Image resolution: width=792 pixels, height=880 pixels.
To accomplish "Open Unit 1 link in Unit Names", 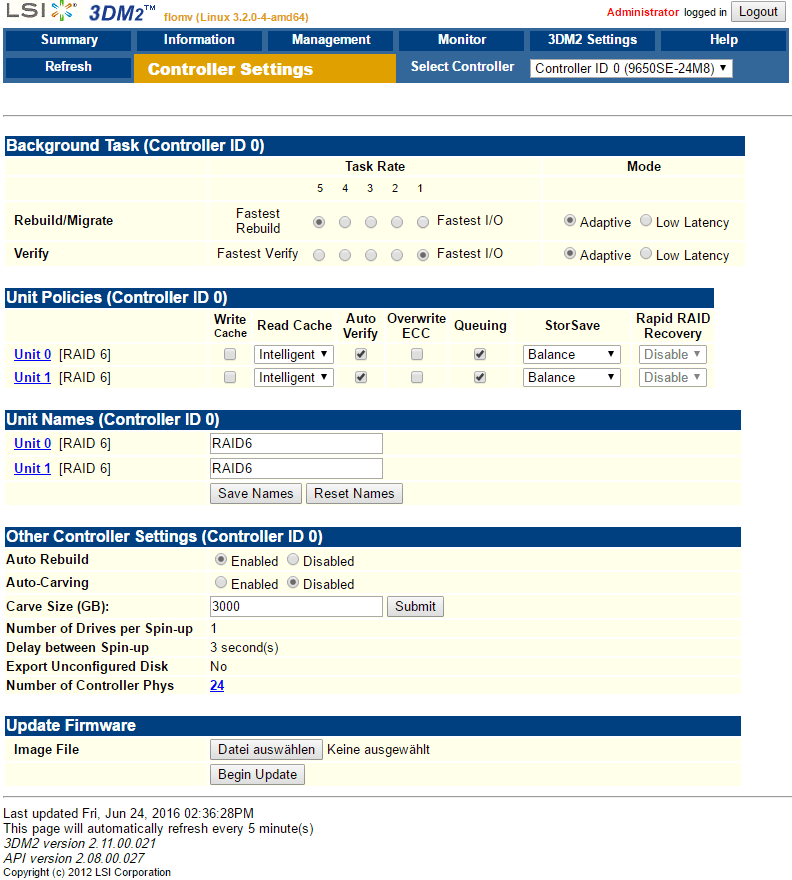I will [33, 469].
